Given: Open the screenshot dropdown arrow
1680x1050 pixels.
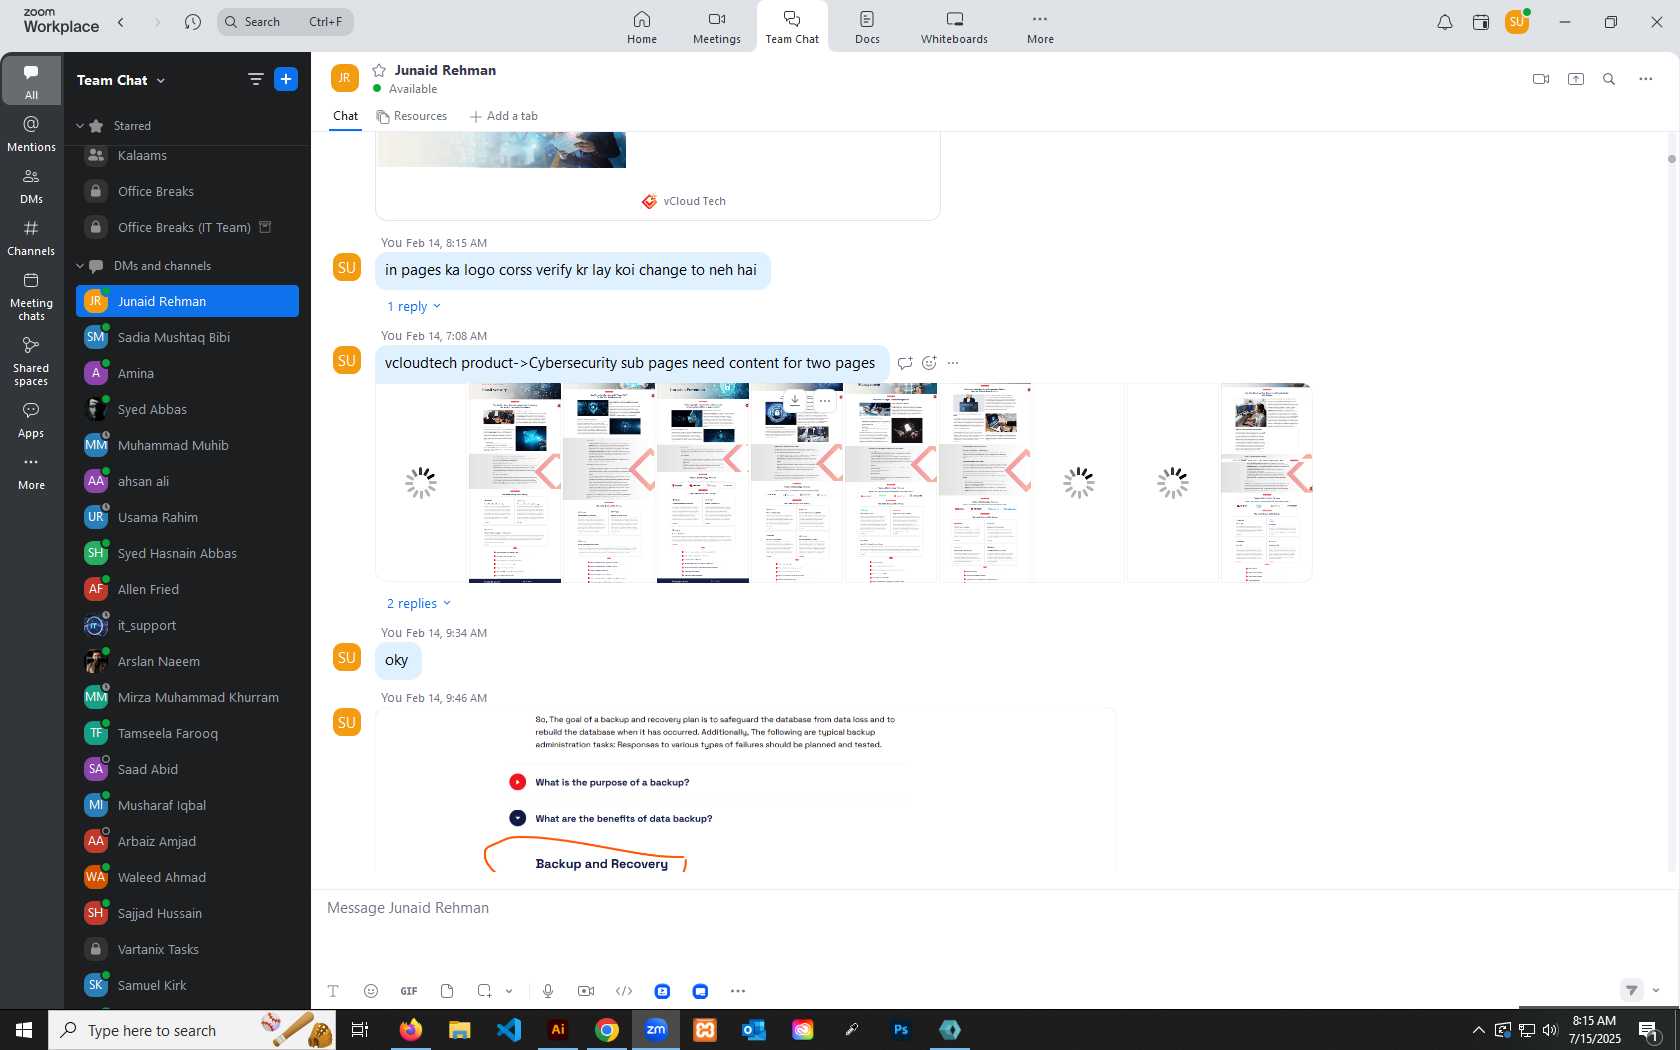Looking at the screenshot, I should tap(509, 991).
